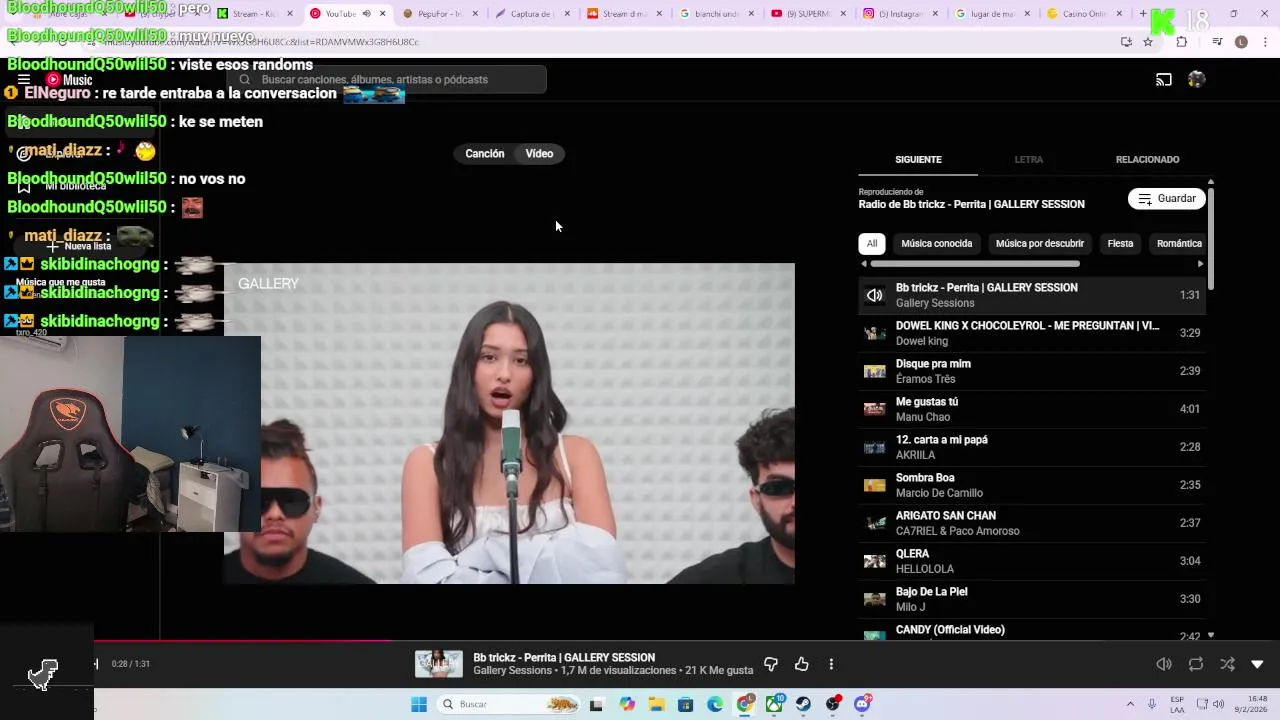Click the Bajo De La Piel thumbnail
Screen dimensions: 1280x720
click(x=874, y=599)
